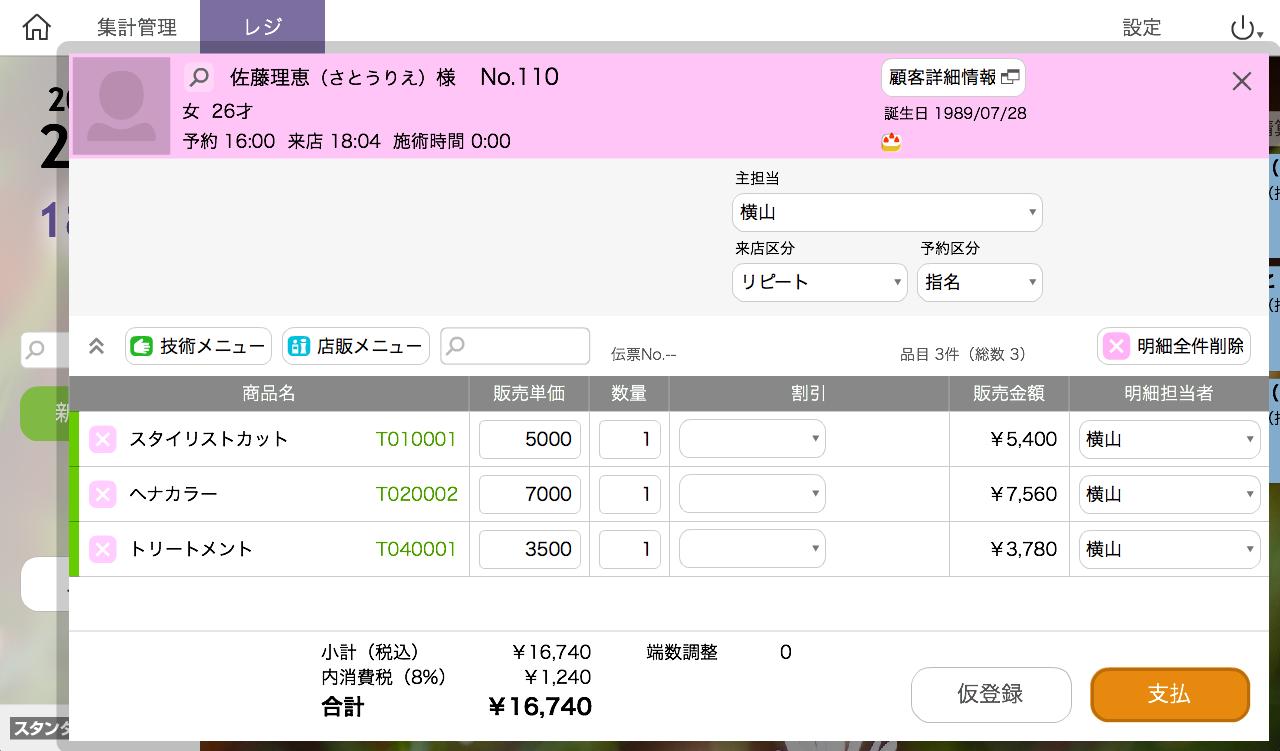This screenshot has width=1280, height=751.
Task: Click the 販売金額 column header
Action: (1009, 394)
